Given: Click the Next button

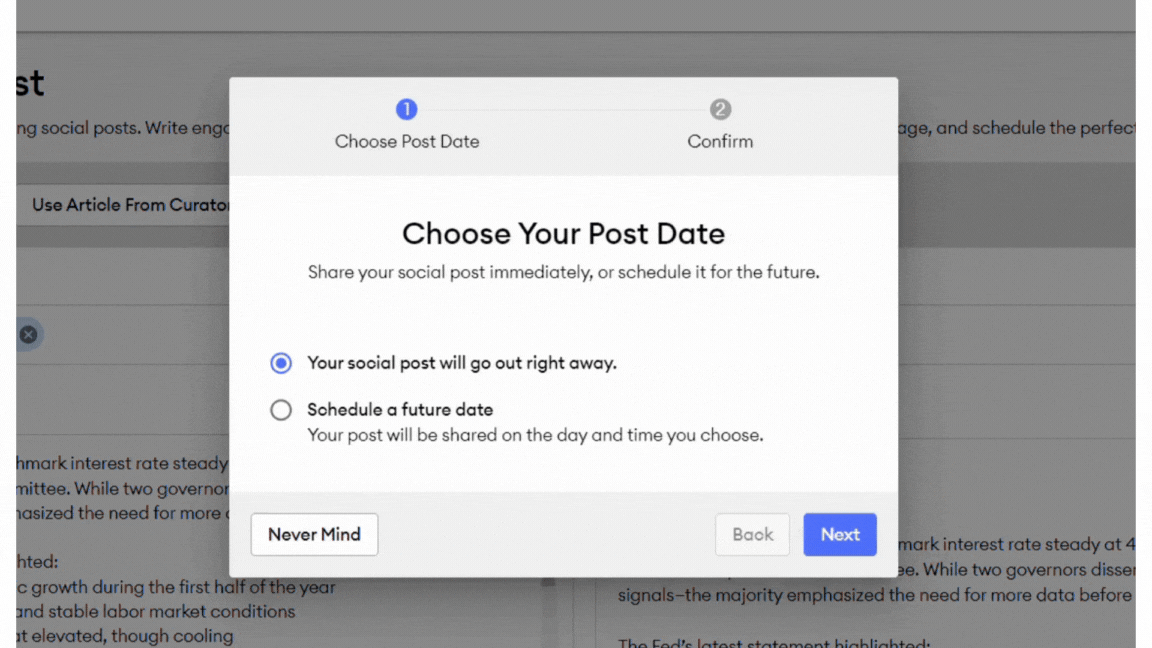Looking at the screenshot, I should pyautogui.click(x=840, y=534).
